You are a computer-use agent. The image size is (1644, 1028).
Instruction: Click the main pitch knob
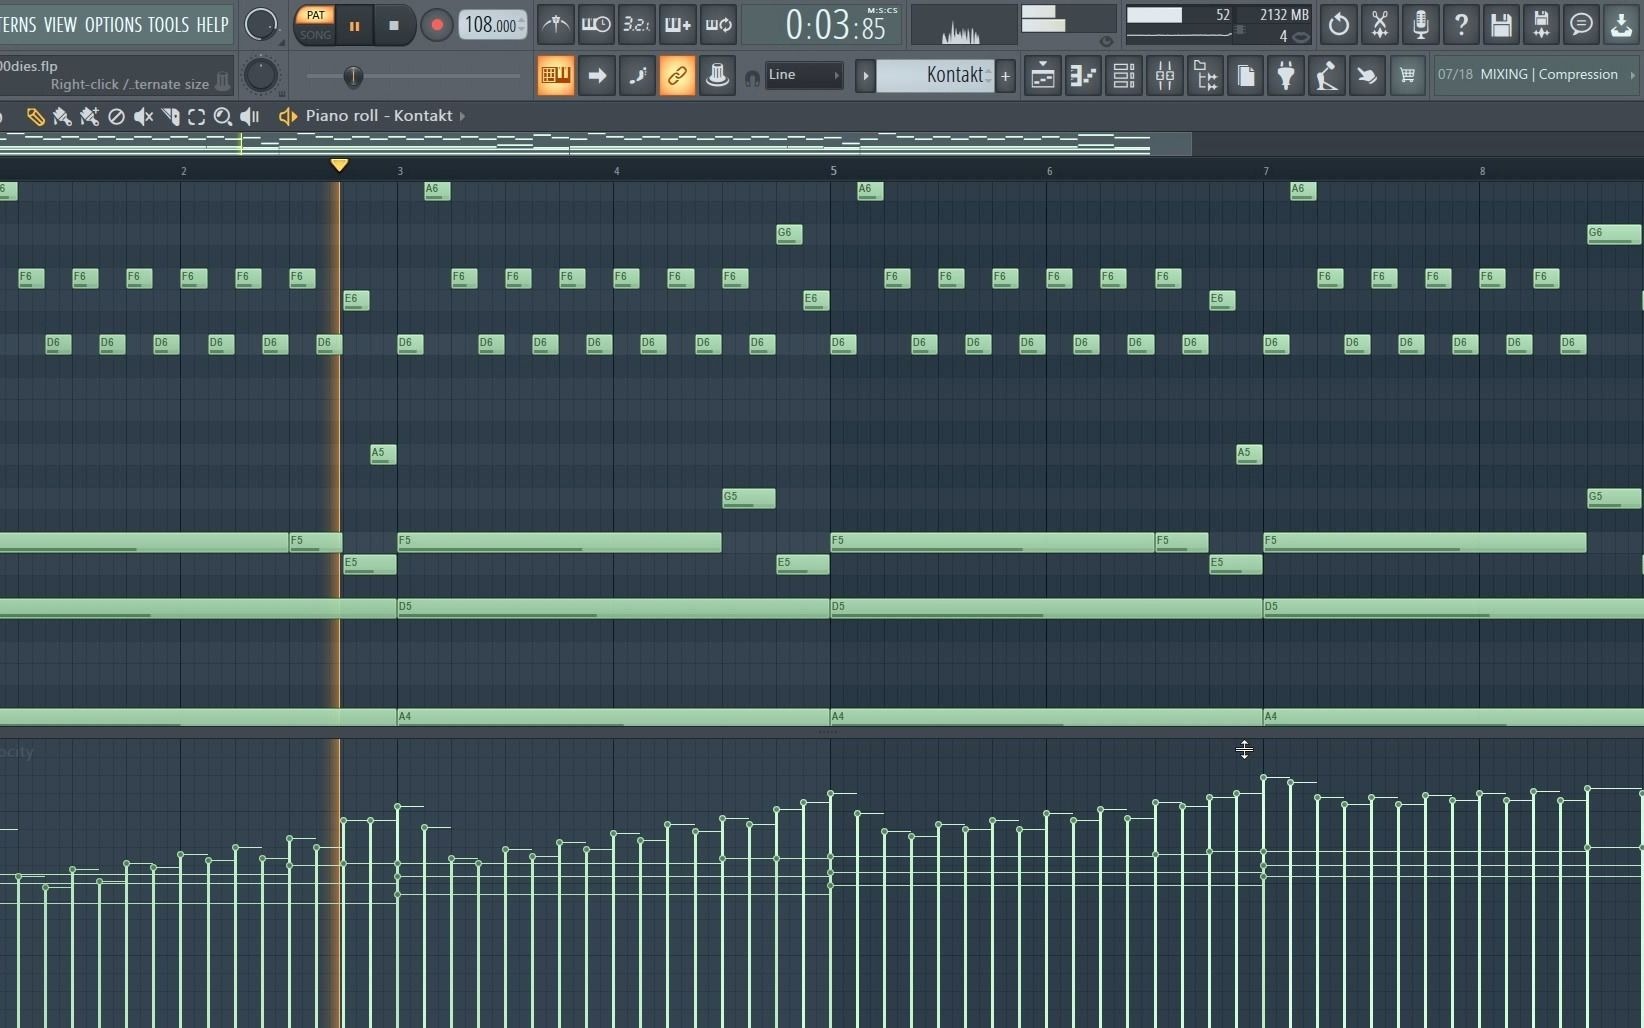(261, 75)
